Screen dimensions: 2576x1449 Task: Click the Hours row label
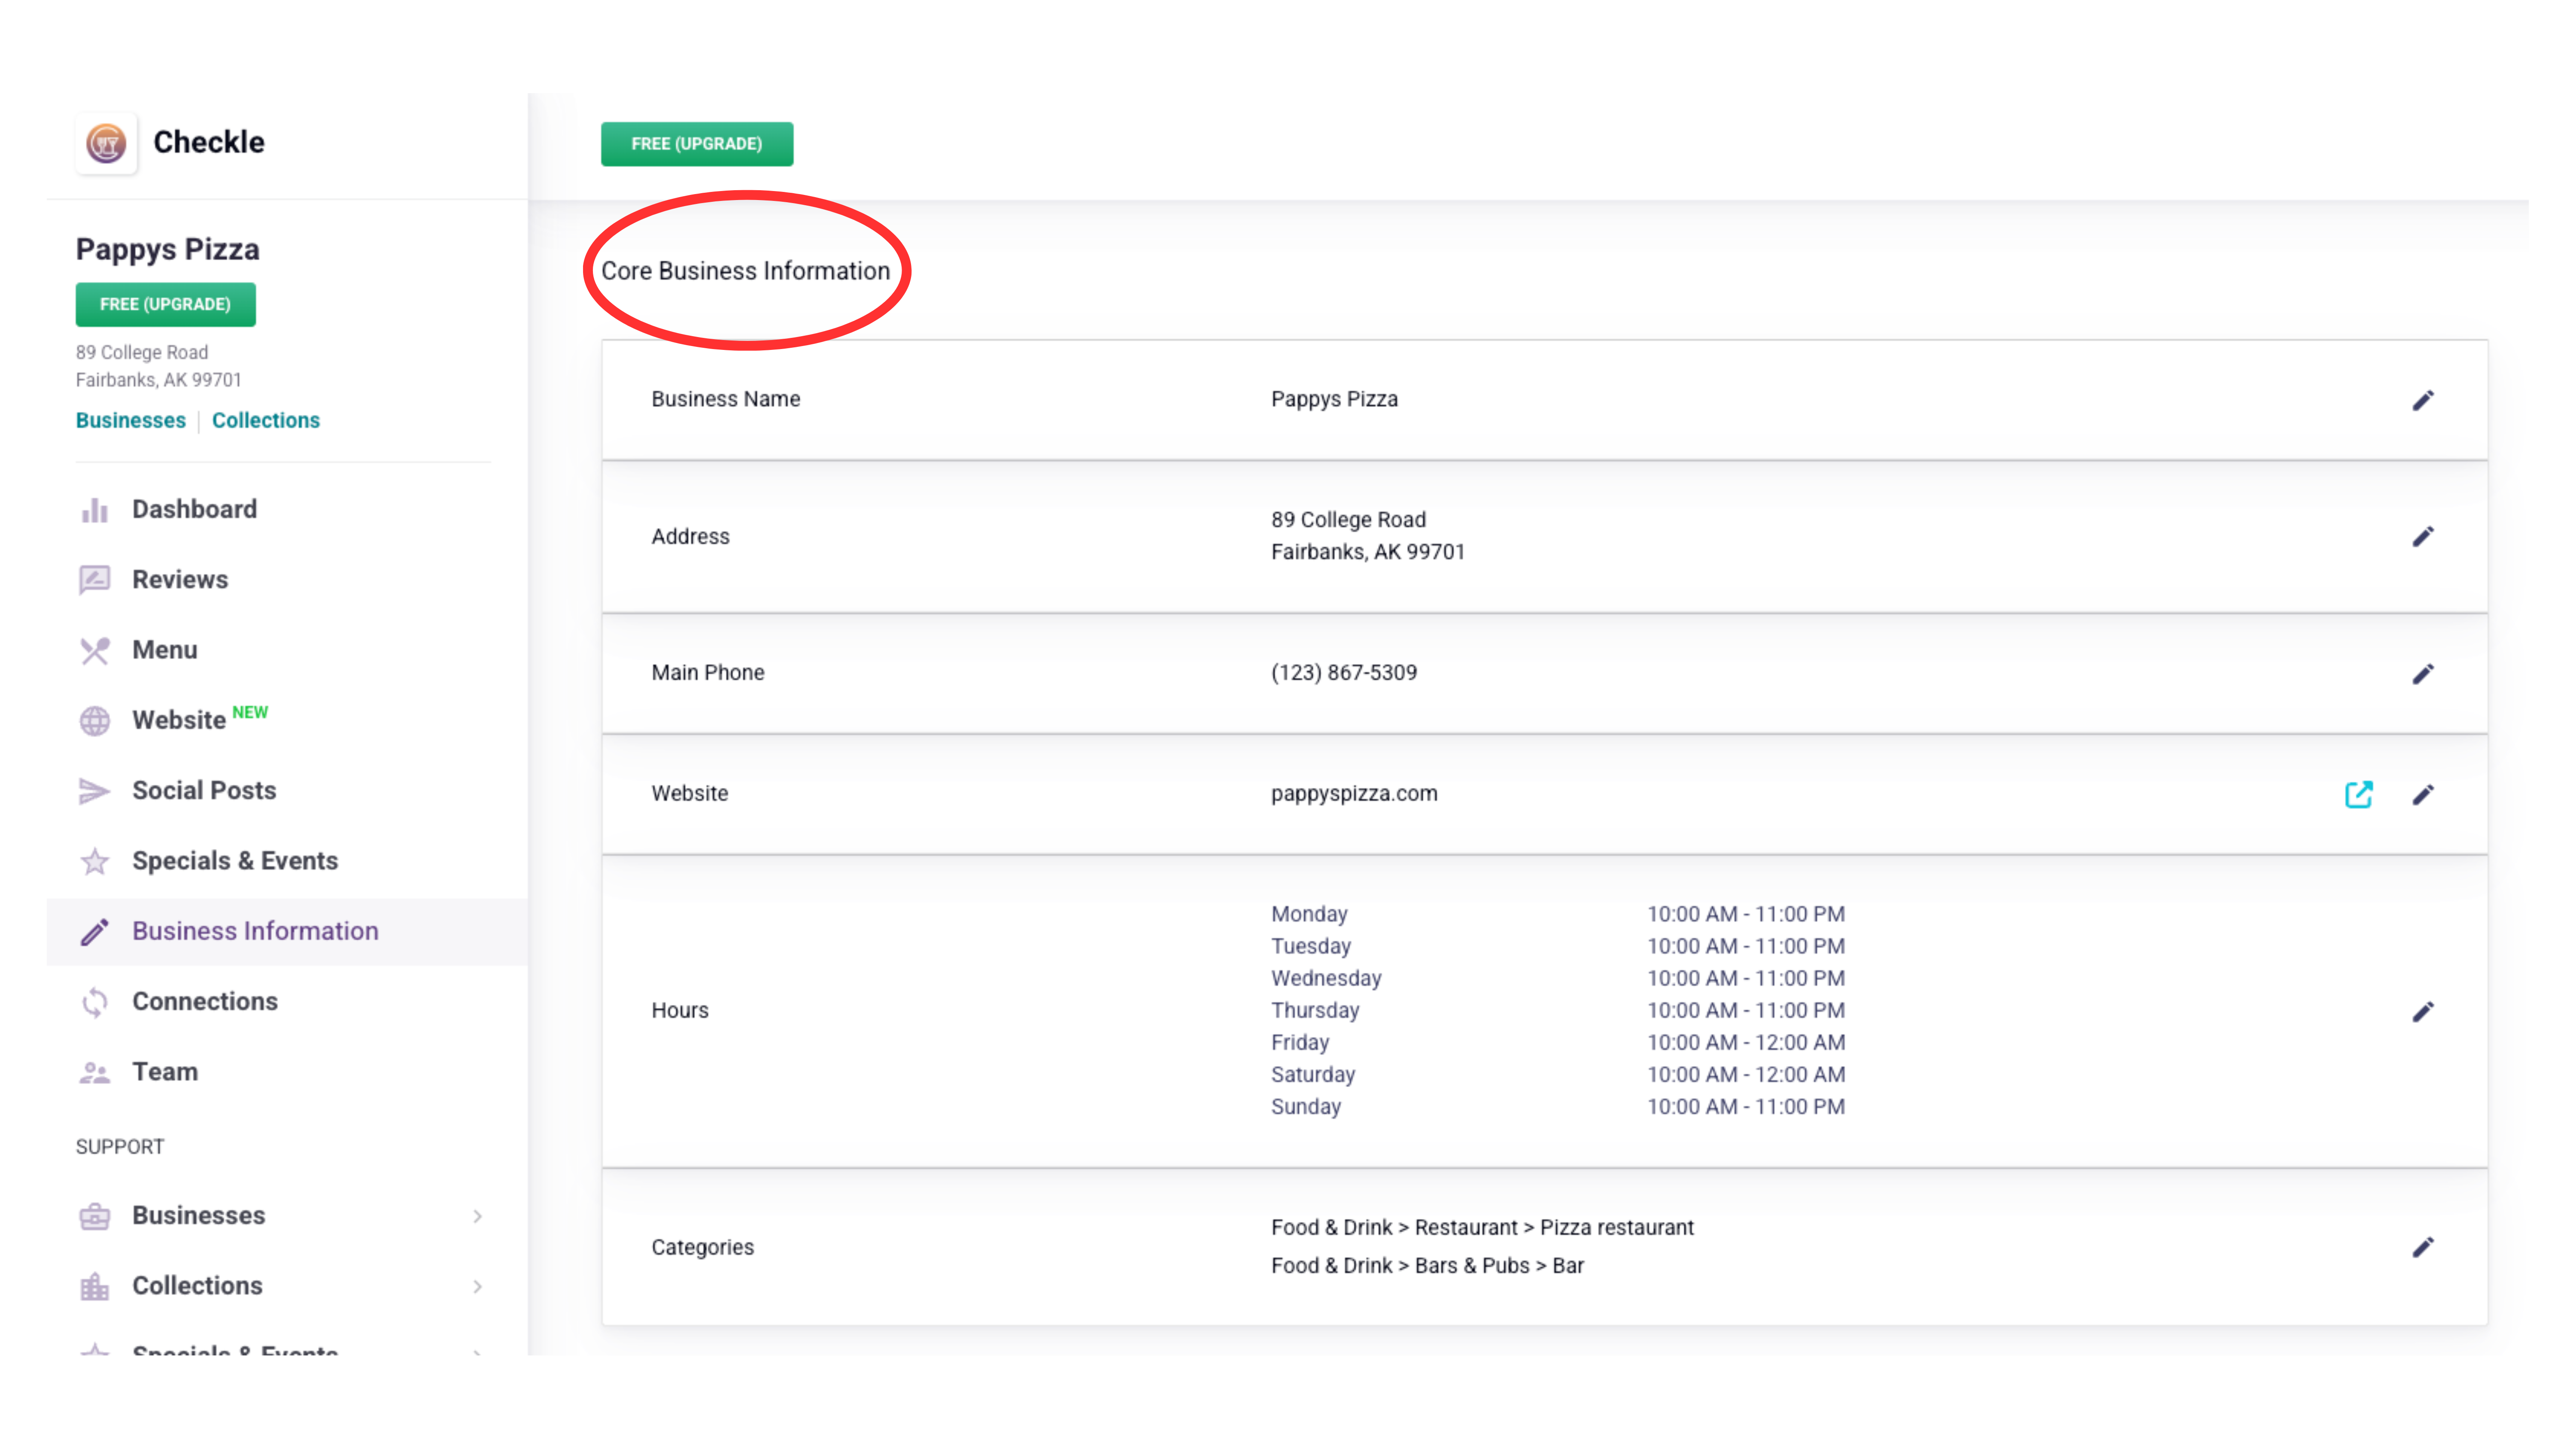click(680, 1011)
